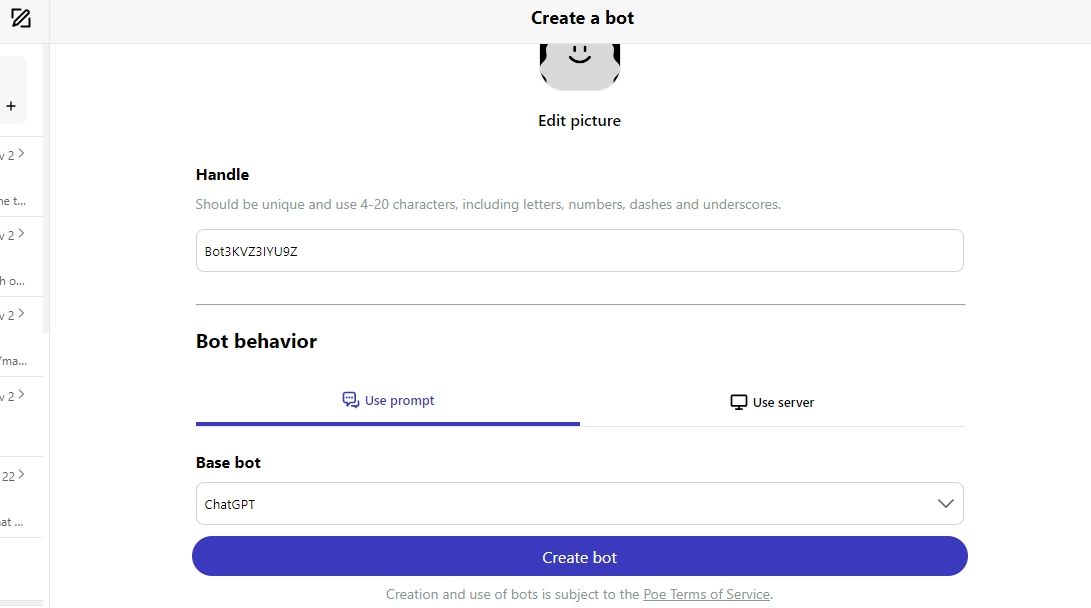Click Edit picture below the avatar

(x=579, y=120)
